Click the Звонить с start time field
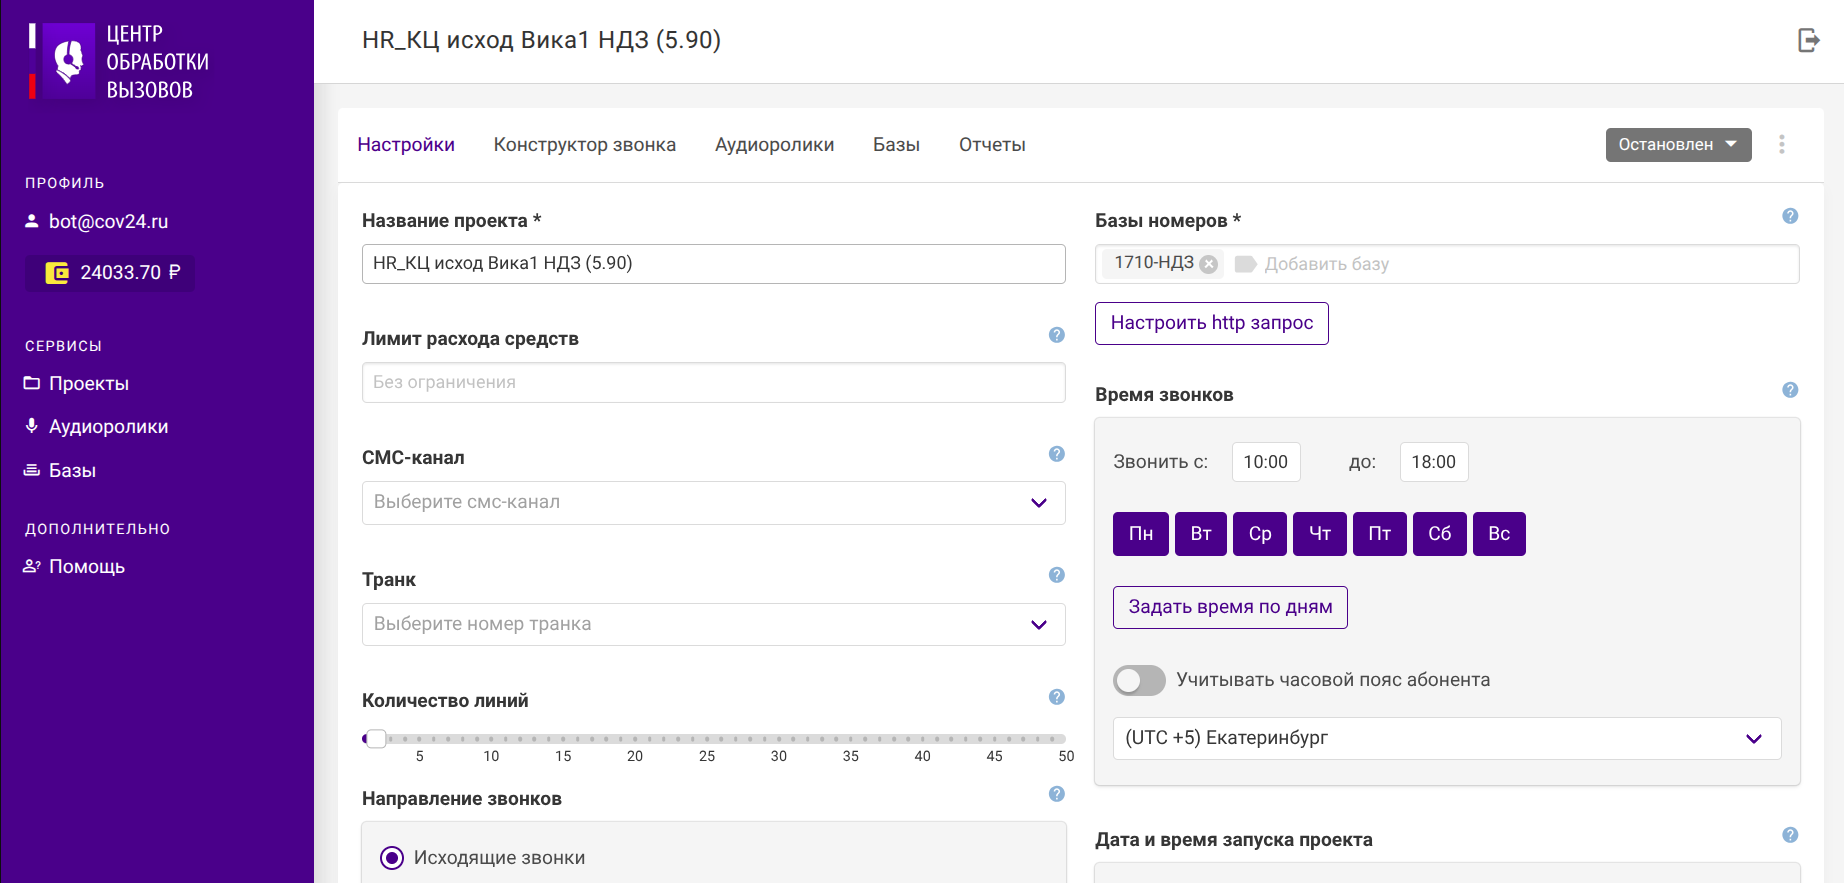This screenshot has height=883, width=1844. coord(1266,462)
